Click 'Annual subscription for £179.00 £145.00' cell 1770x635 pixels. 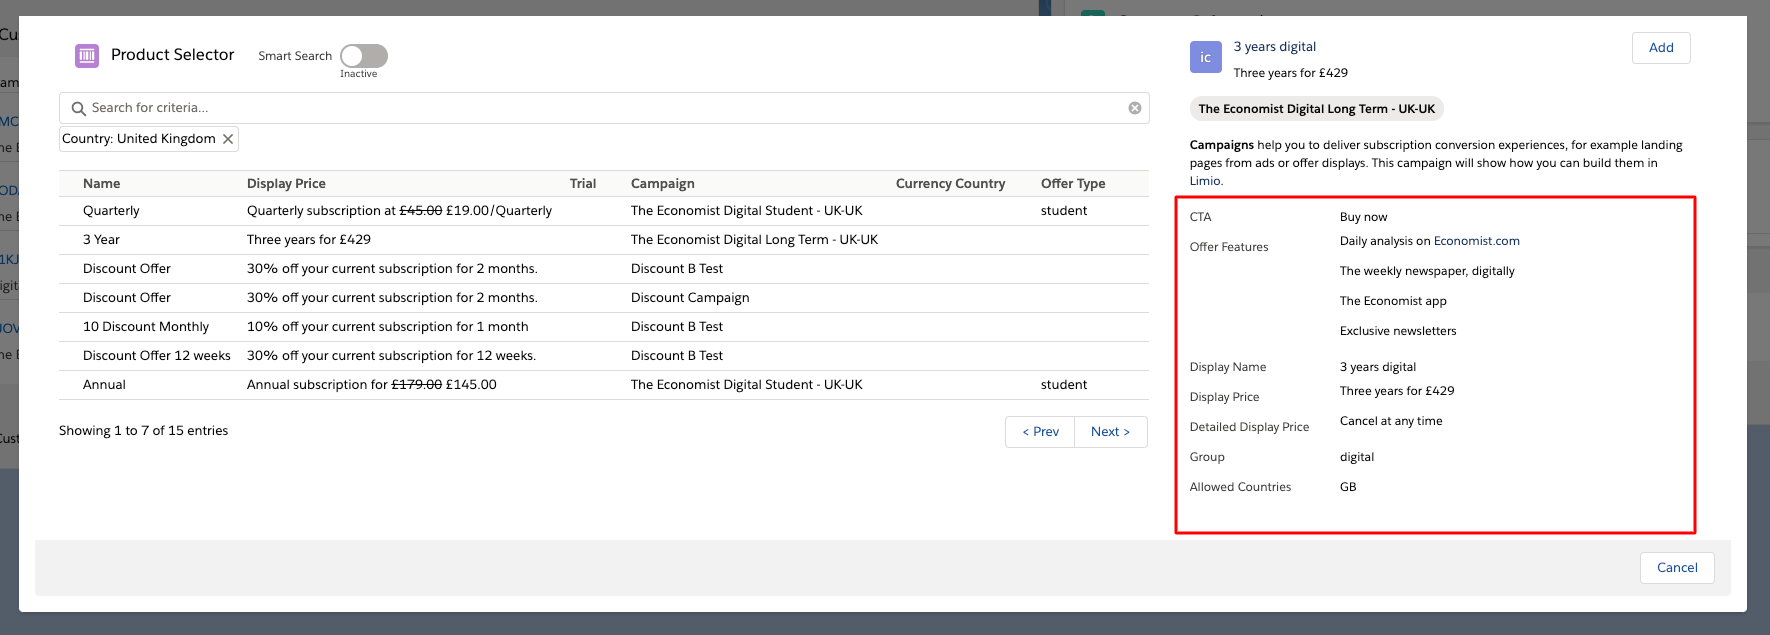point(372,385)
